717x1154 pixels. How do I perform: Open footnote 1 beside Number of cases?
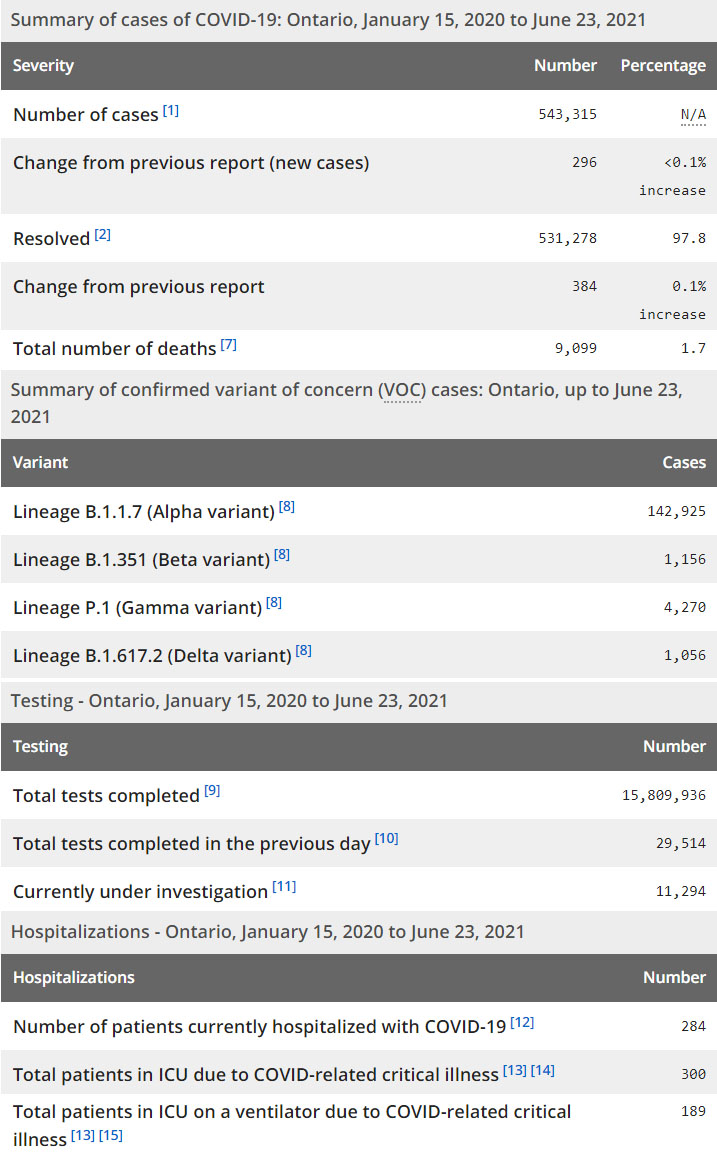[x=171, y=111]
